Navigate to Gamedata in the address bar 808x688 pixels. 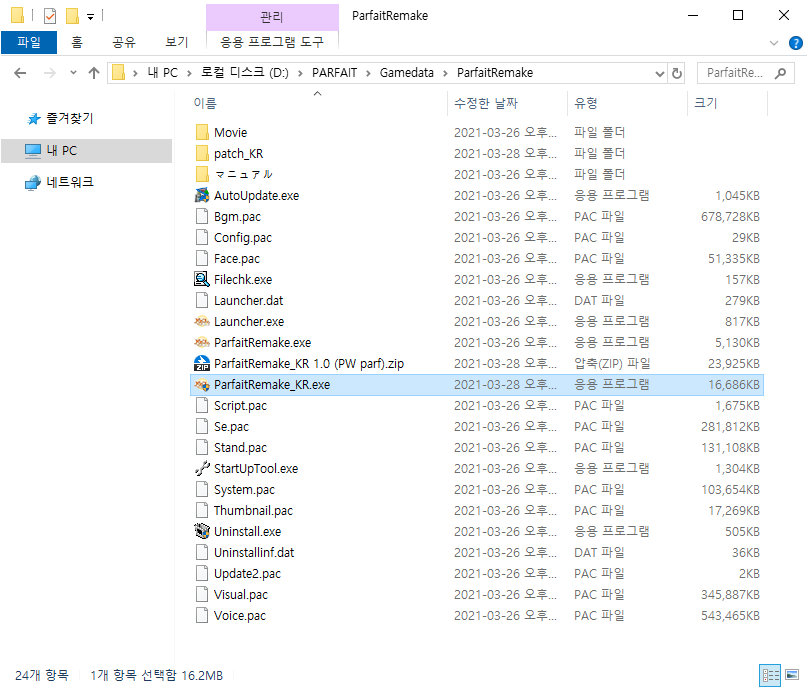407,73
